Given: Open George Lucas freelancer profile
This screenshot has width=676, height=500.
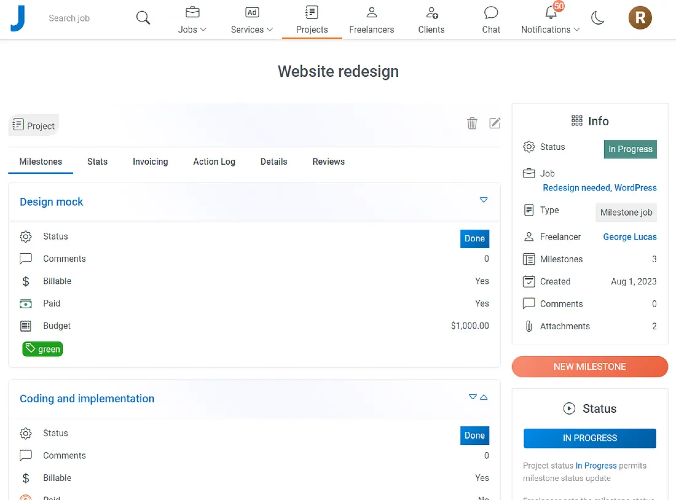Looking at the screenshot, I should coord(629,237).
